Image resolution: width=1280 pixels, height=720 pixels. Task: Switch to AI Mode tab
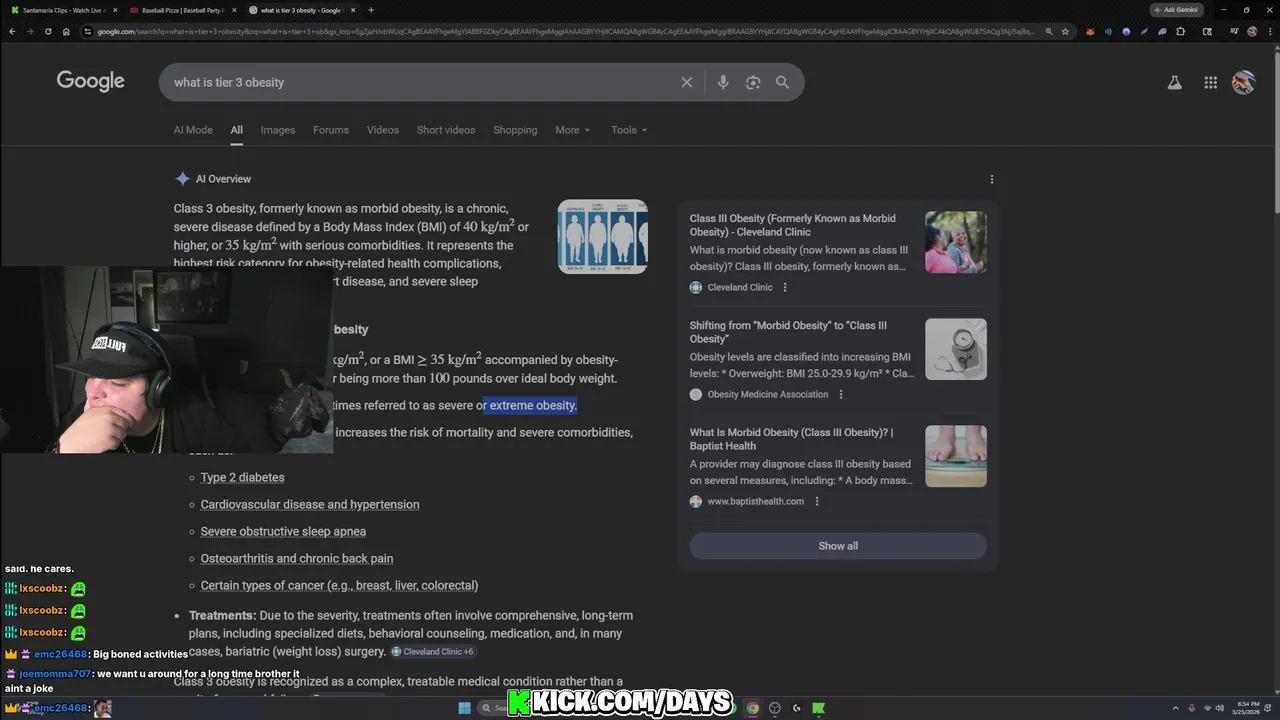tap(193, 130)
